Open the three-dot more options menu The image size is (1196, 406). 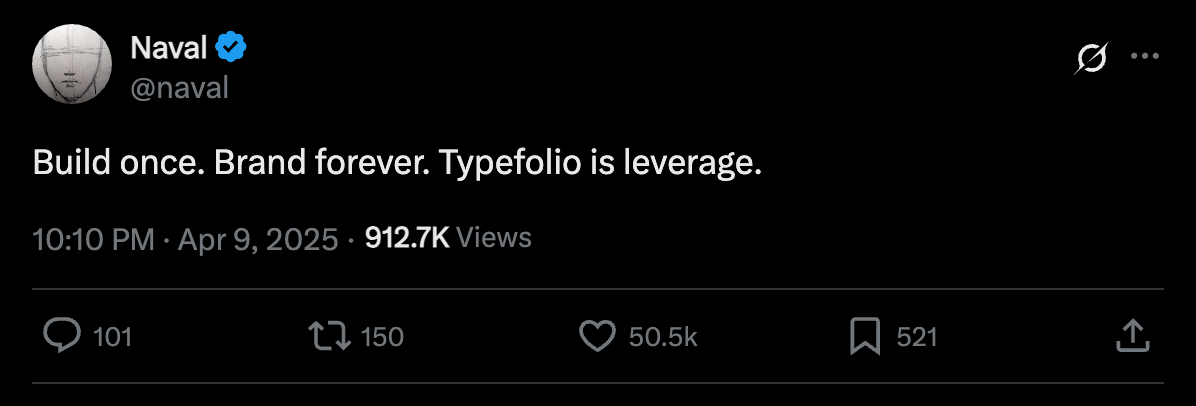(x=1145, y=56)
